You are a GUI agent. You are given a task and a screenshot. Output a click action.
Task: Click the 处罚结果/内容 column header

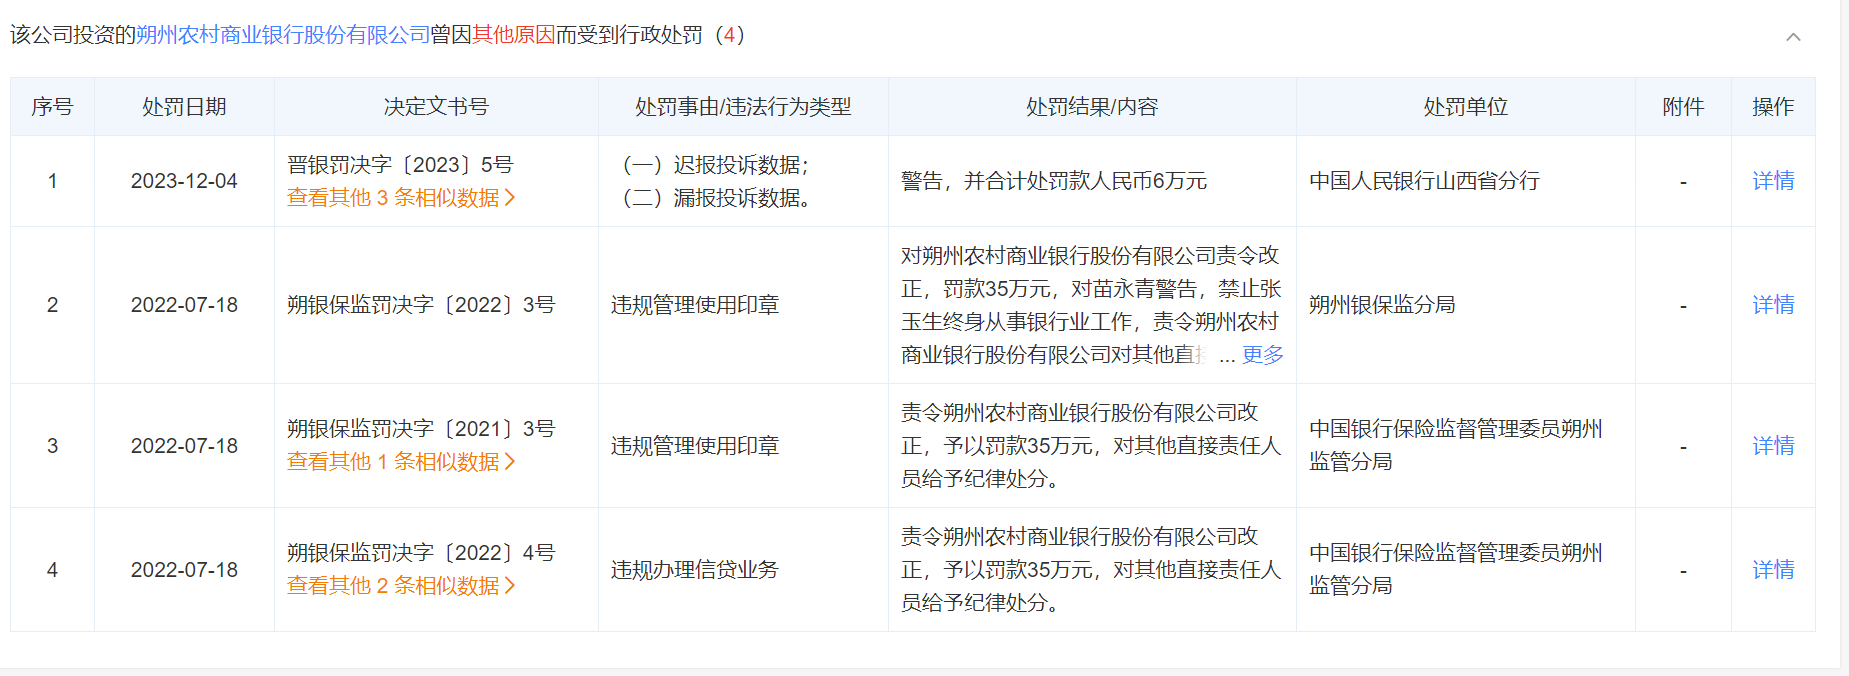coord(1092,107)
